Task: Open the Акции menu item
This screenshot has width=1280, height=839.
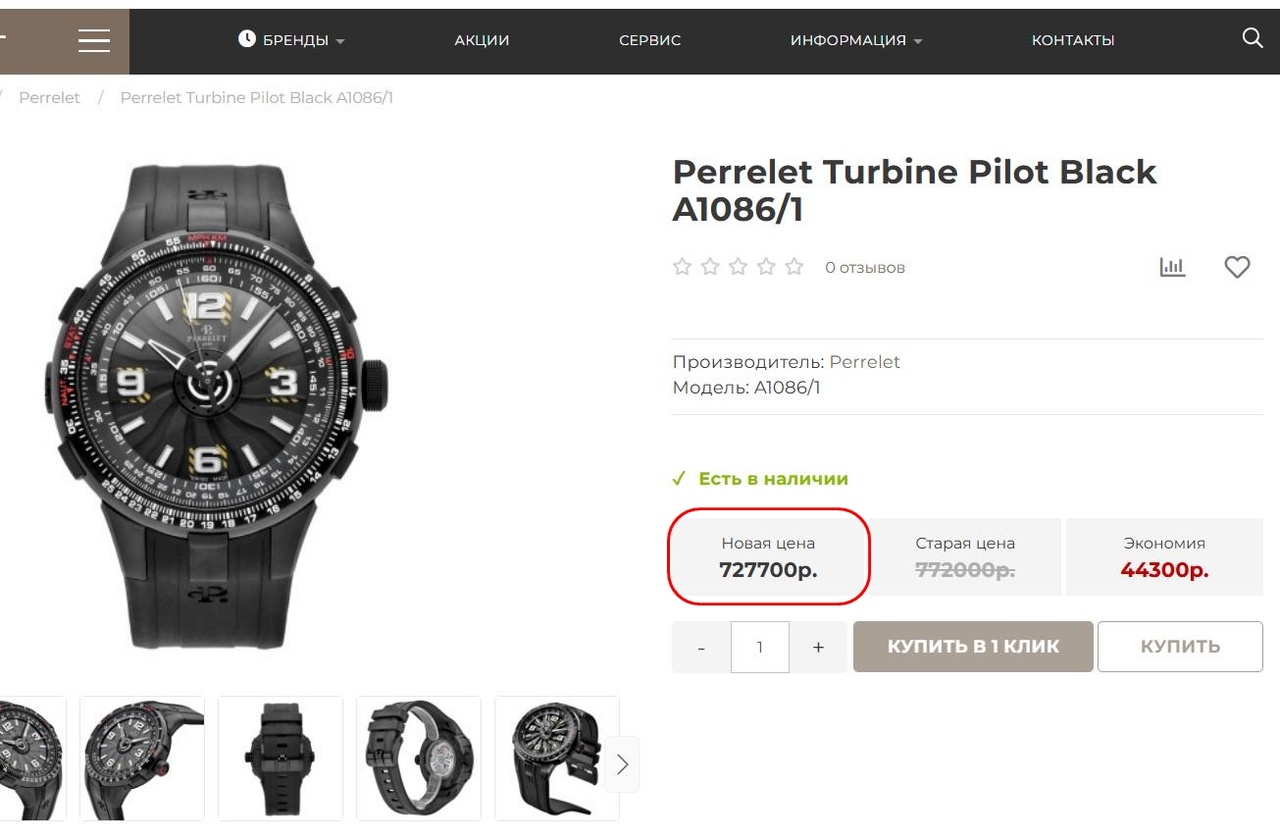Action: point(482,41)
